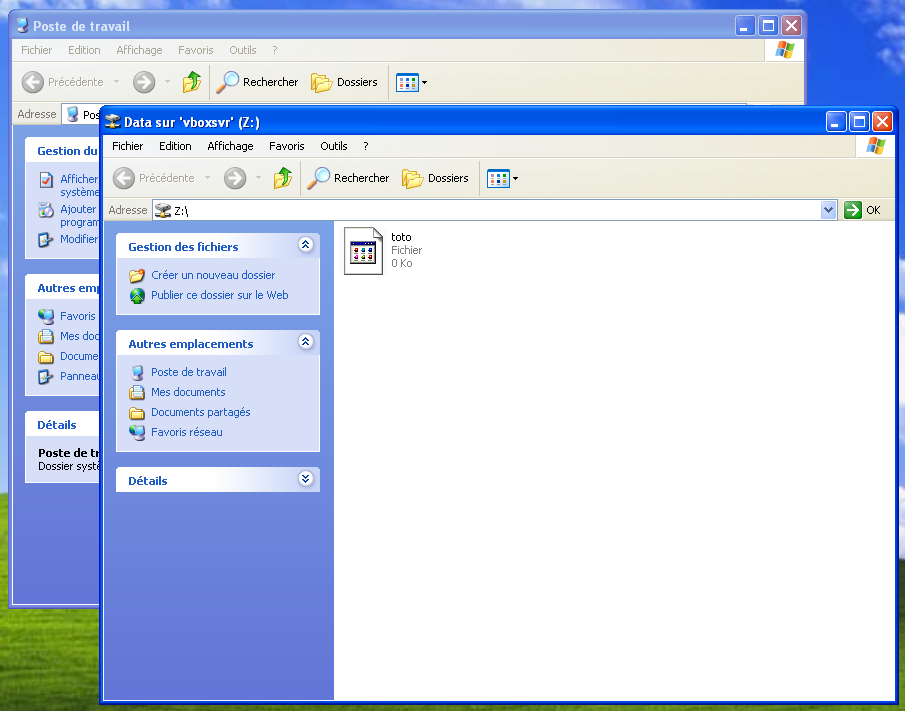The width and height of the screenshot is (905, 711).
Task: Open Rechercher search in Z: window toolbar
Action: pos(348,178)
